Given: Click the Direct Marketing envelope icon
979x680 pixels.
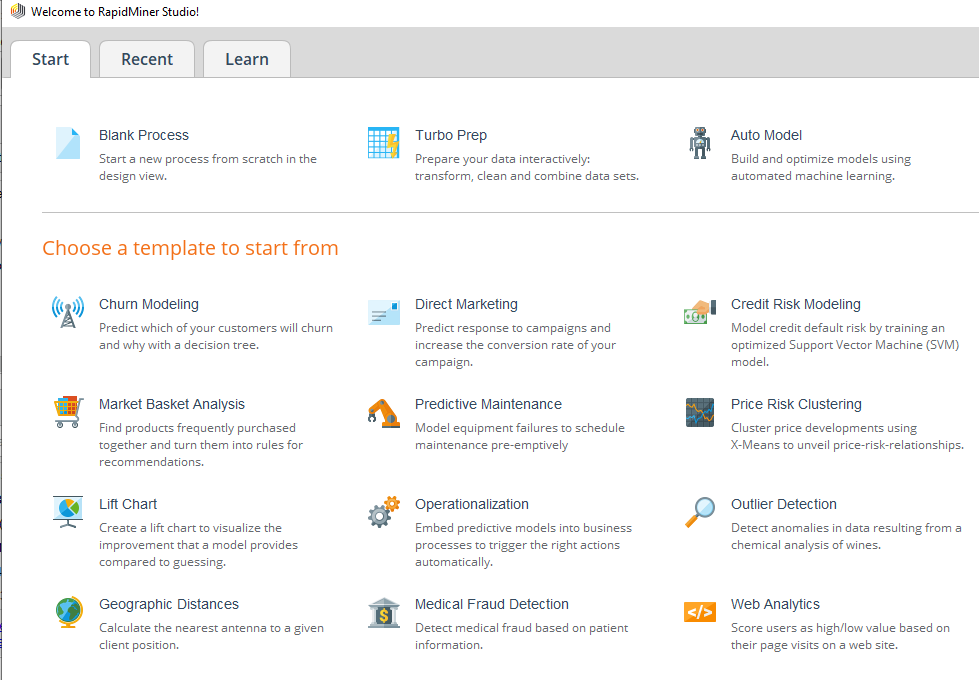Looking at the screenshot, I should click(384, 312).
